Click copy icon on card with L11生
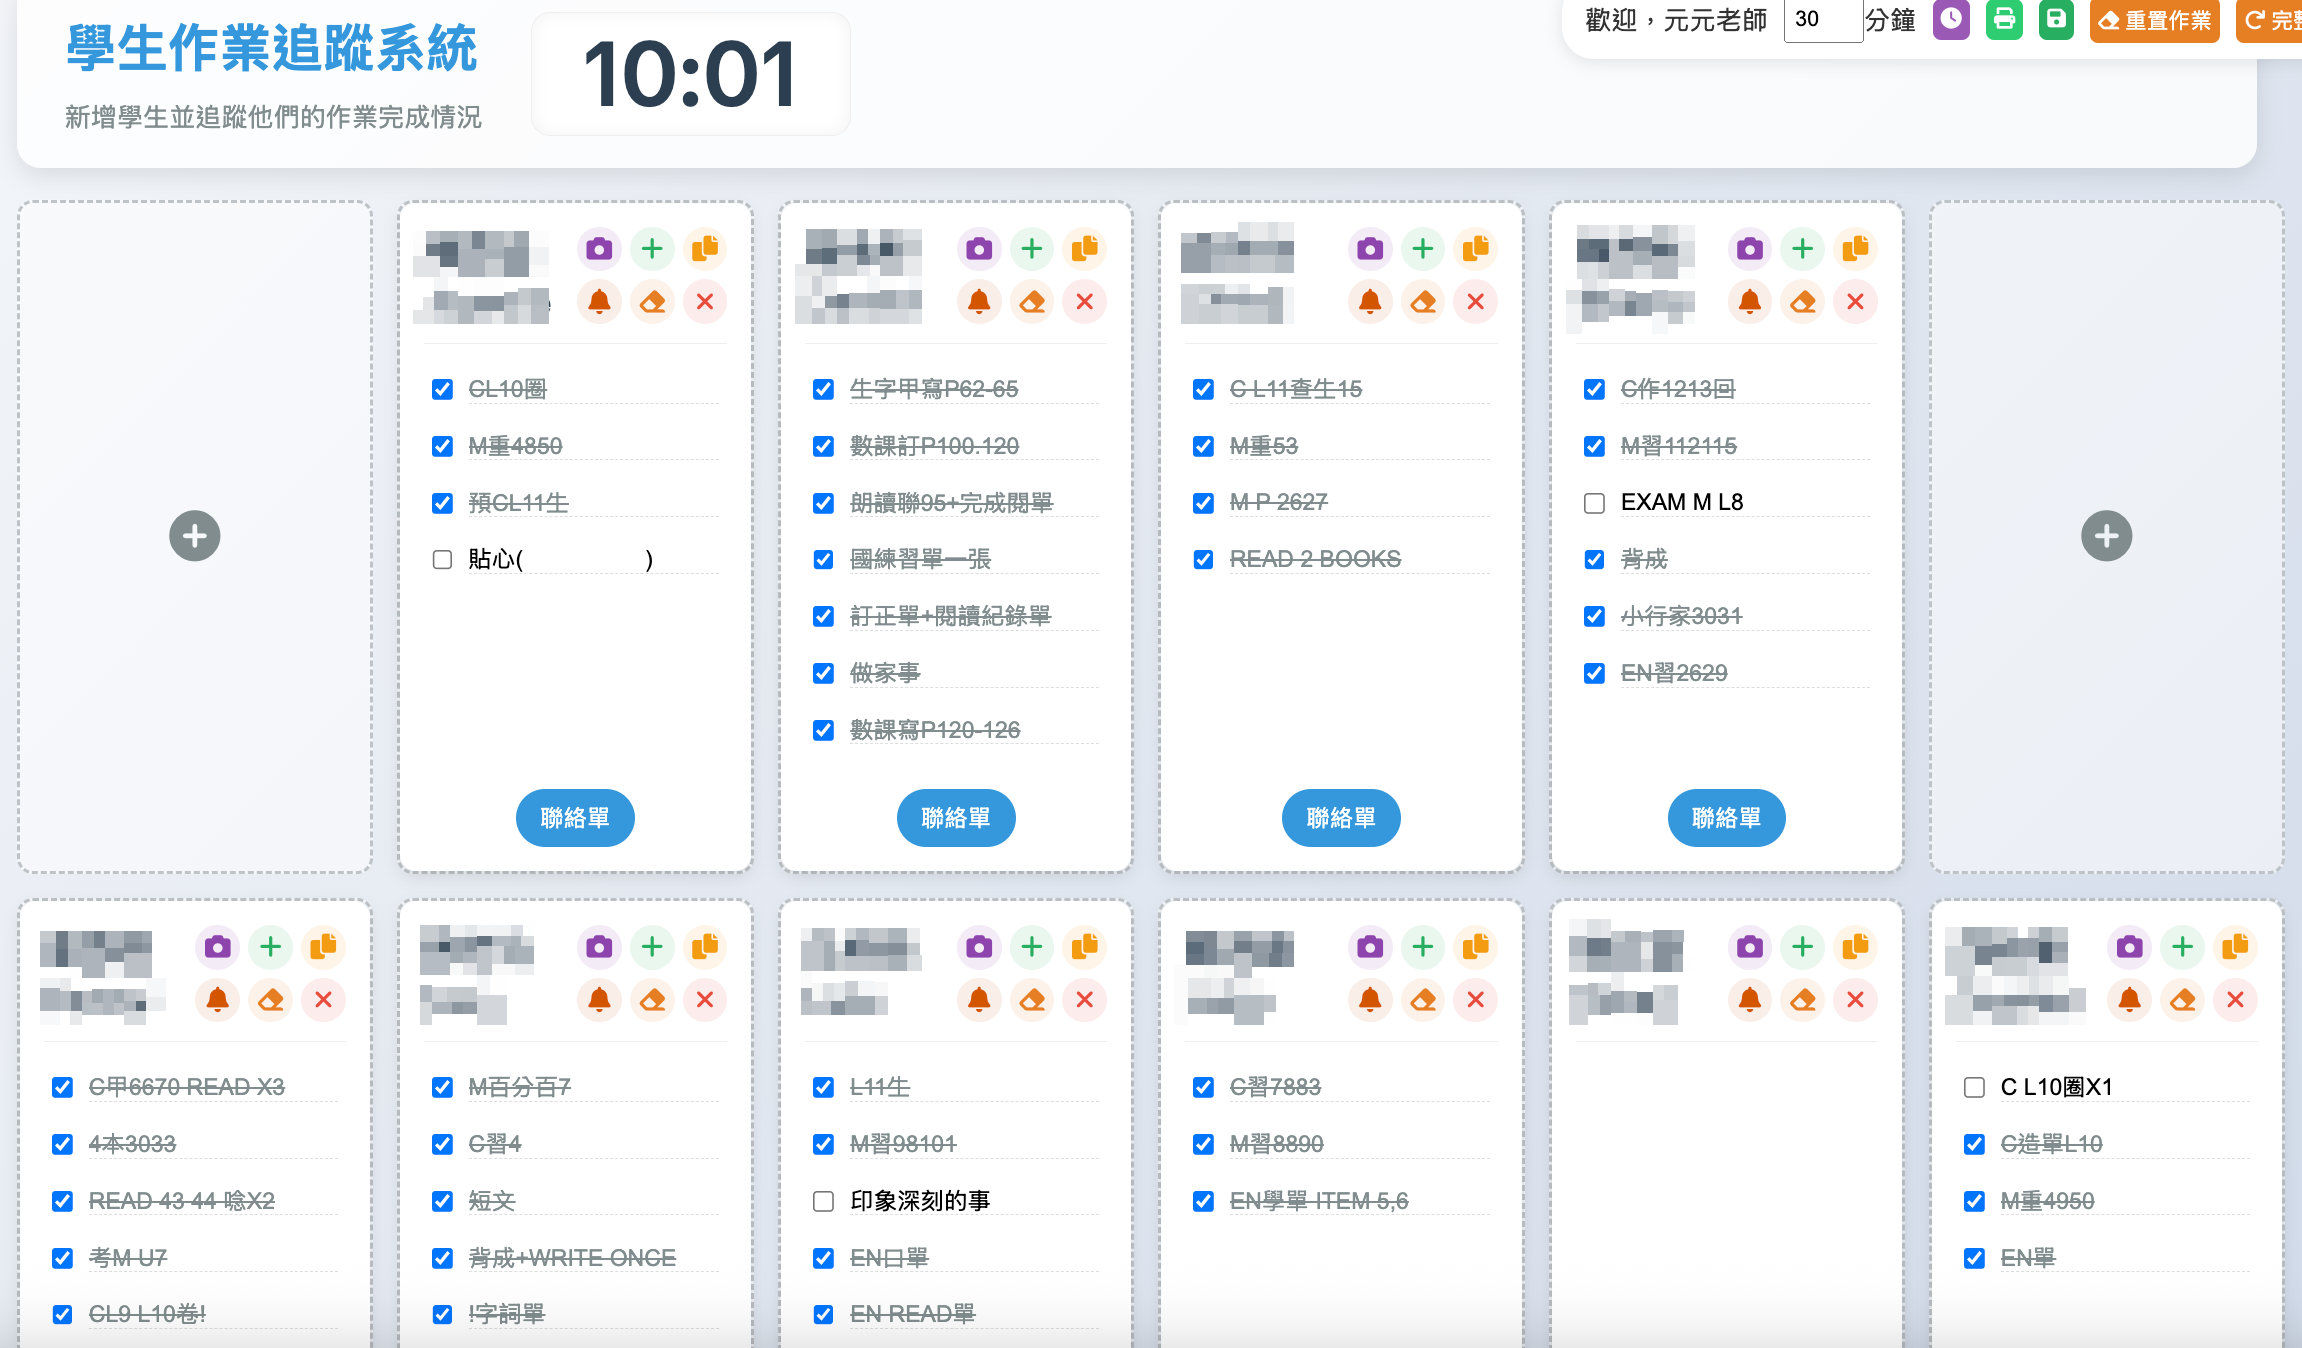Screen dimensions: 2302x1348 pos(1085,947)
